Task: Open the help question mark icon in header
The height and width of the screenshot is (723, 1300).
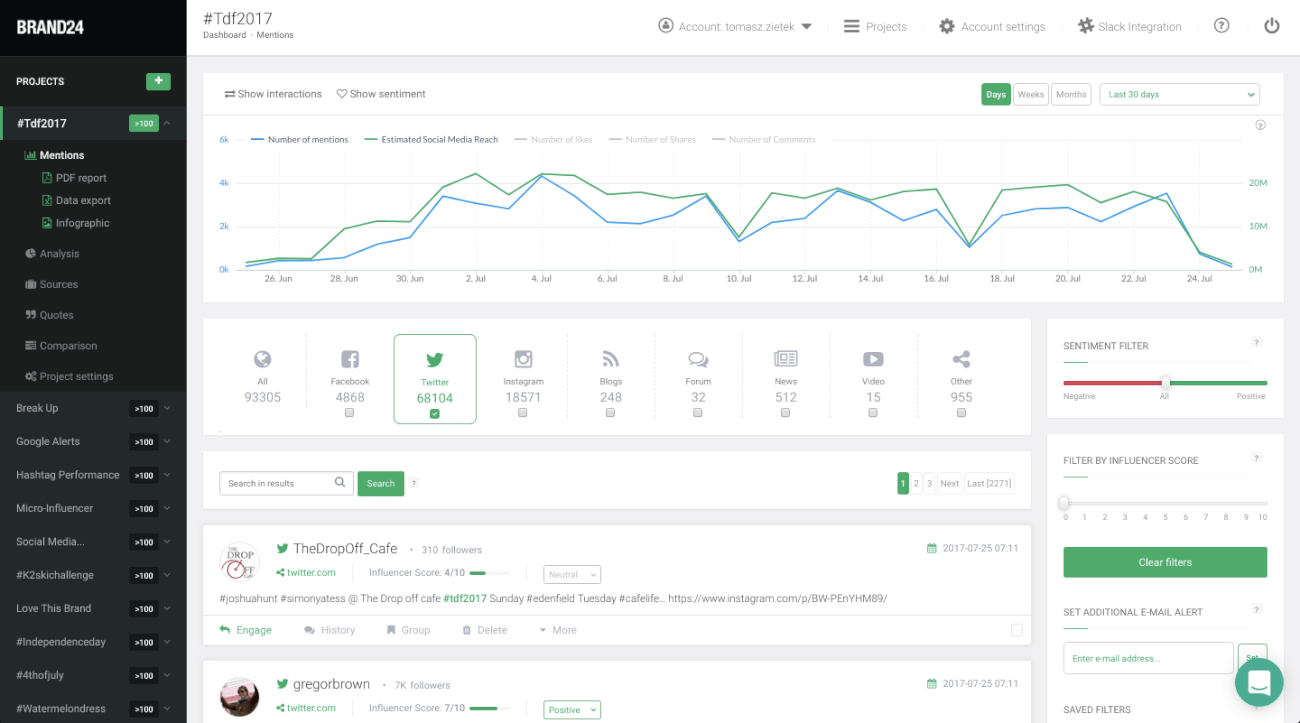Action: coord(1221,26)
